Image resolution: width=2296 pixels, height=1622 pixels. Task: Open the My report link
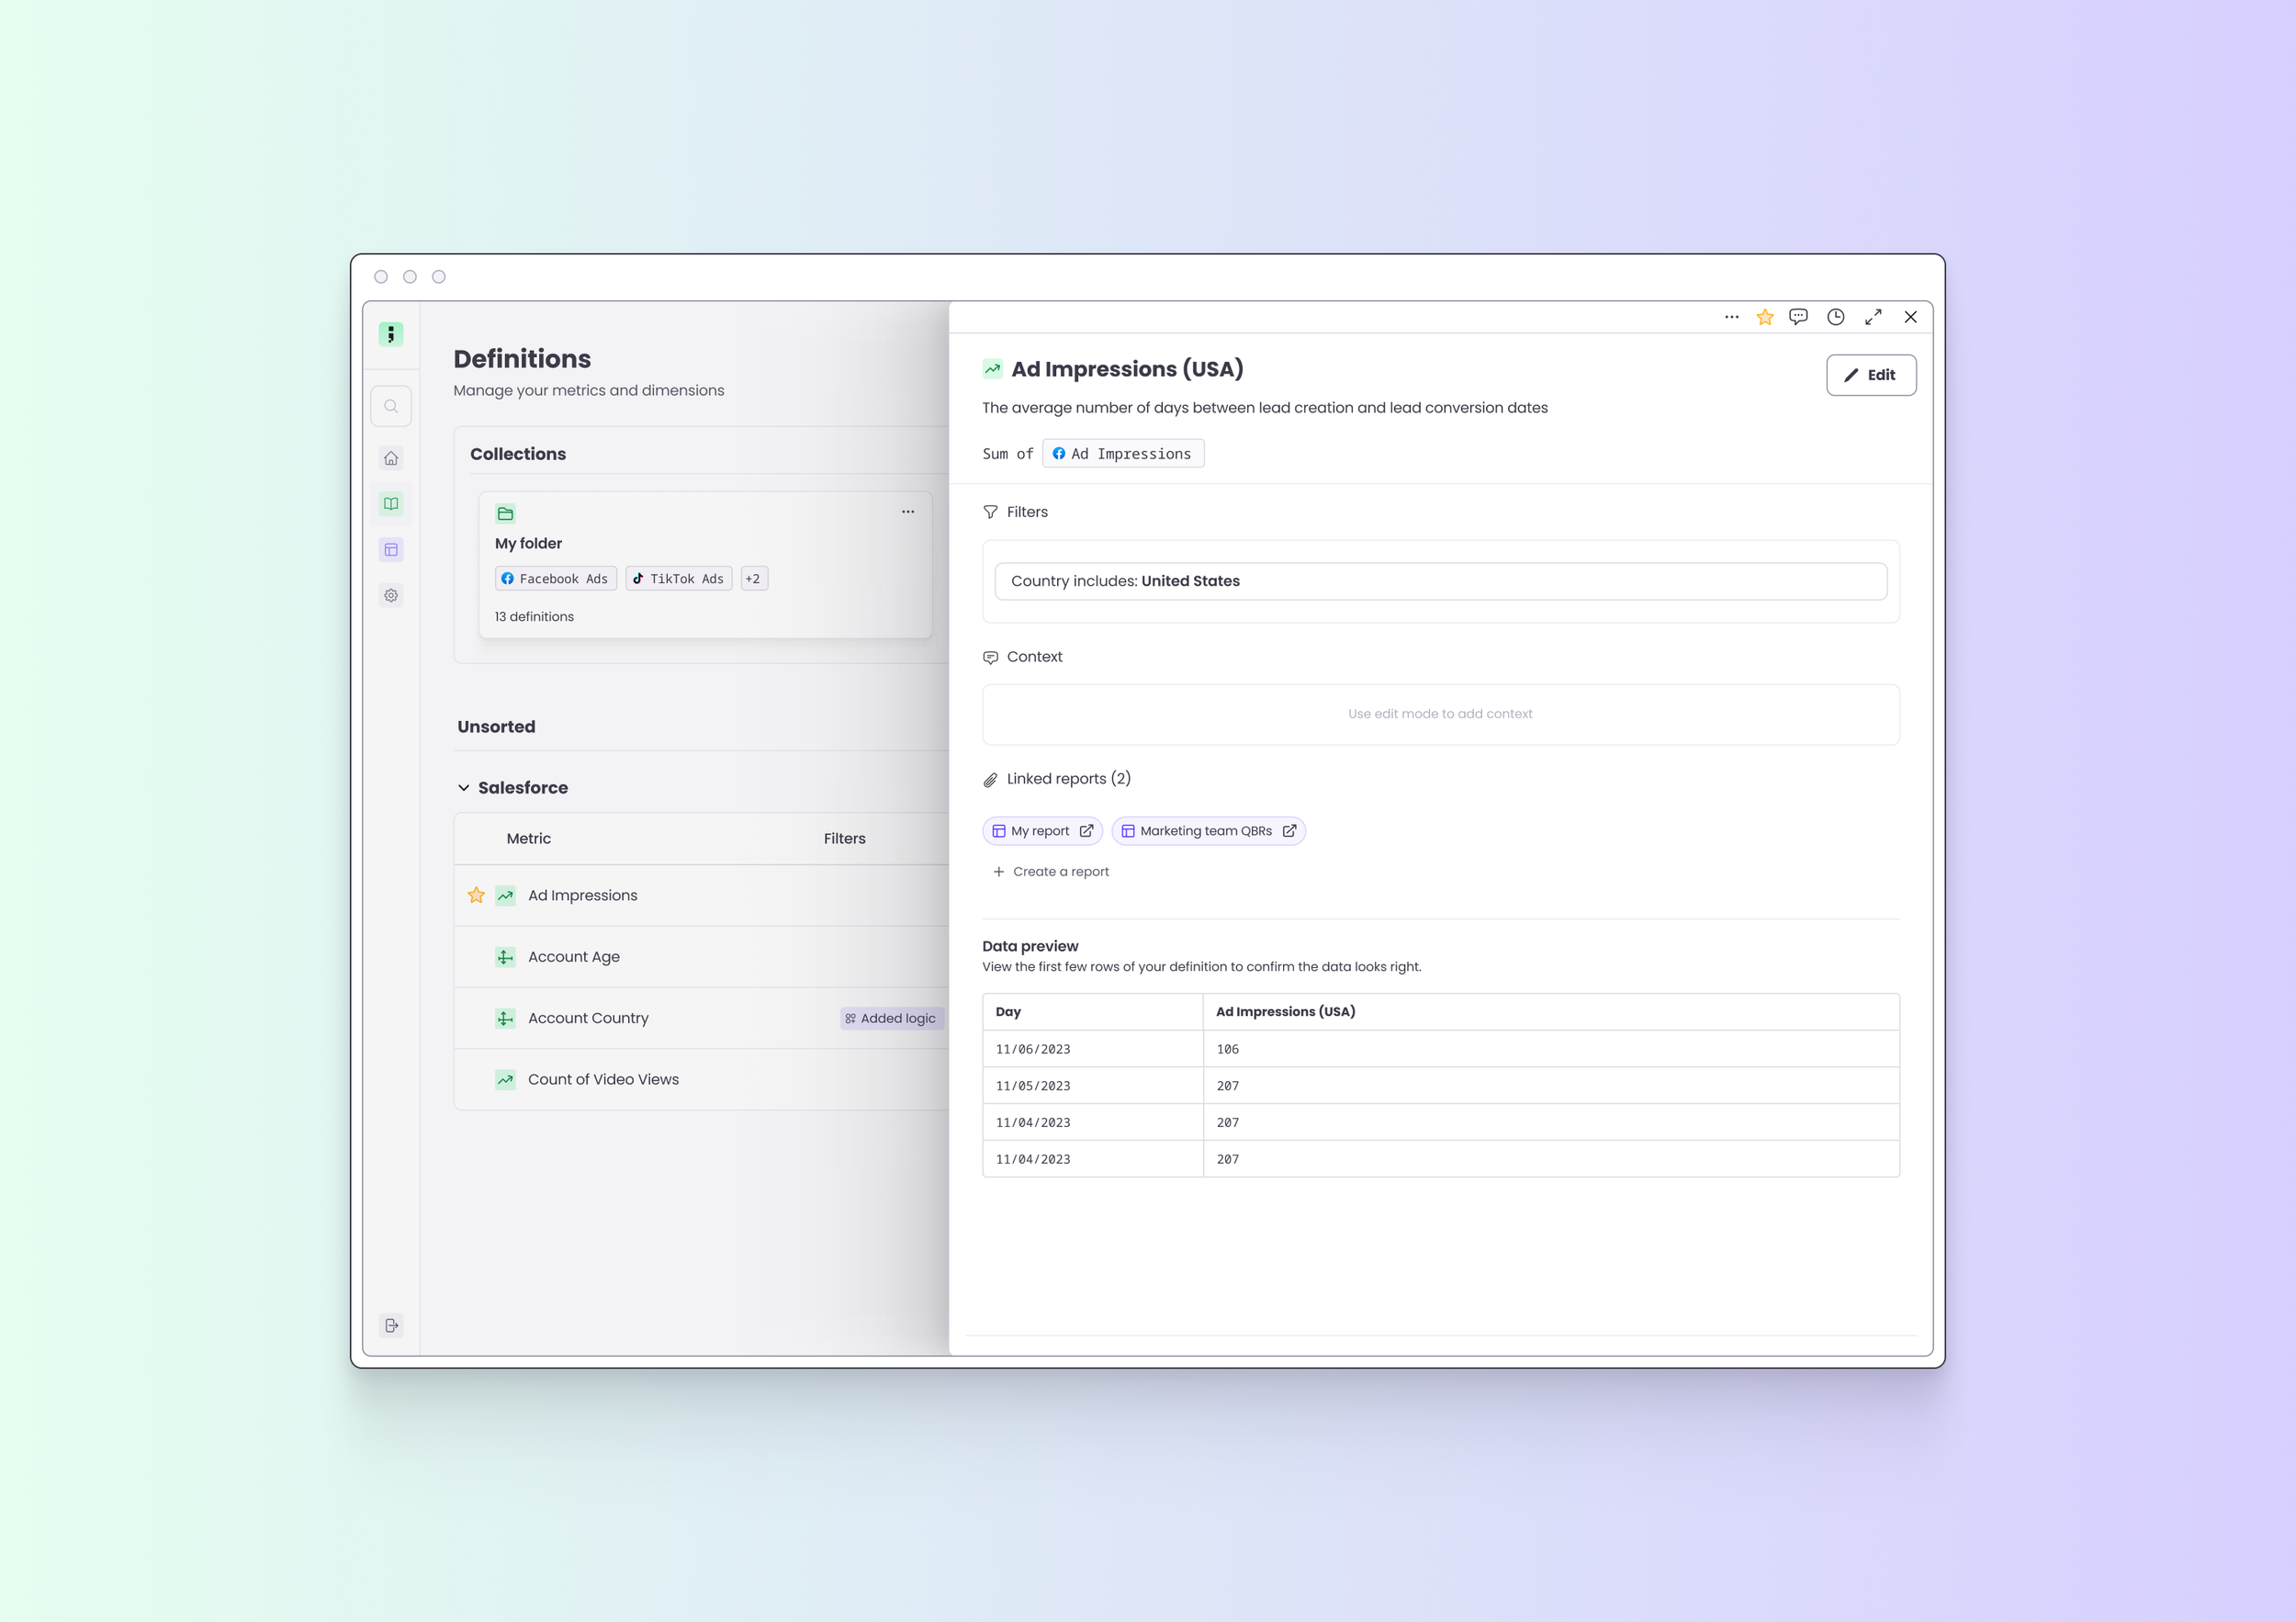(x=1043, y=831)
